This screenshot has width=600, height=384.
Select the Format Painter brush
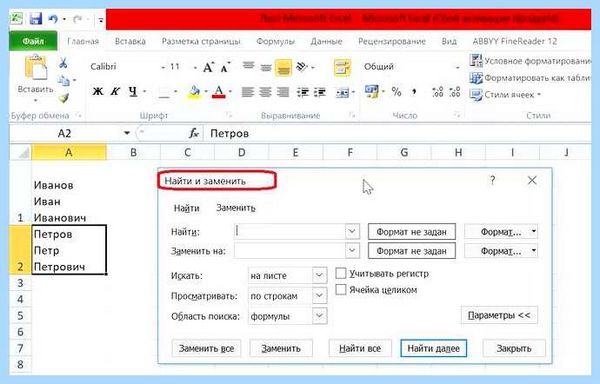64,98
